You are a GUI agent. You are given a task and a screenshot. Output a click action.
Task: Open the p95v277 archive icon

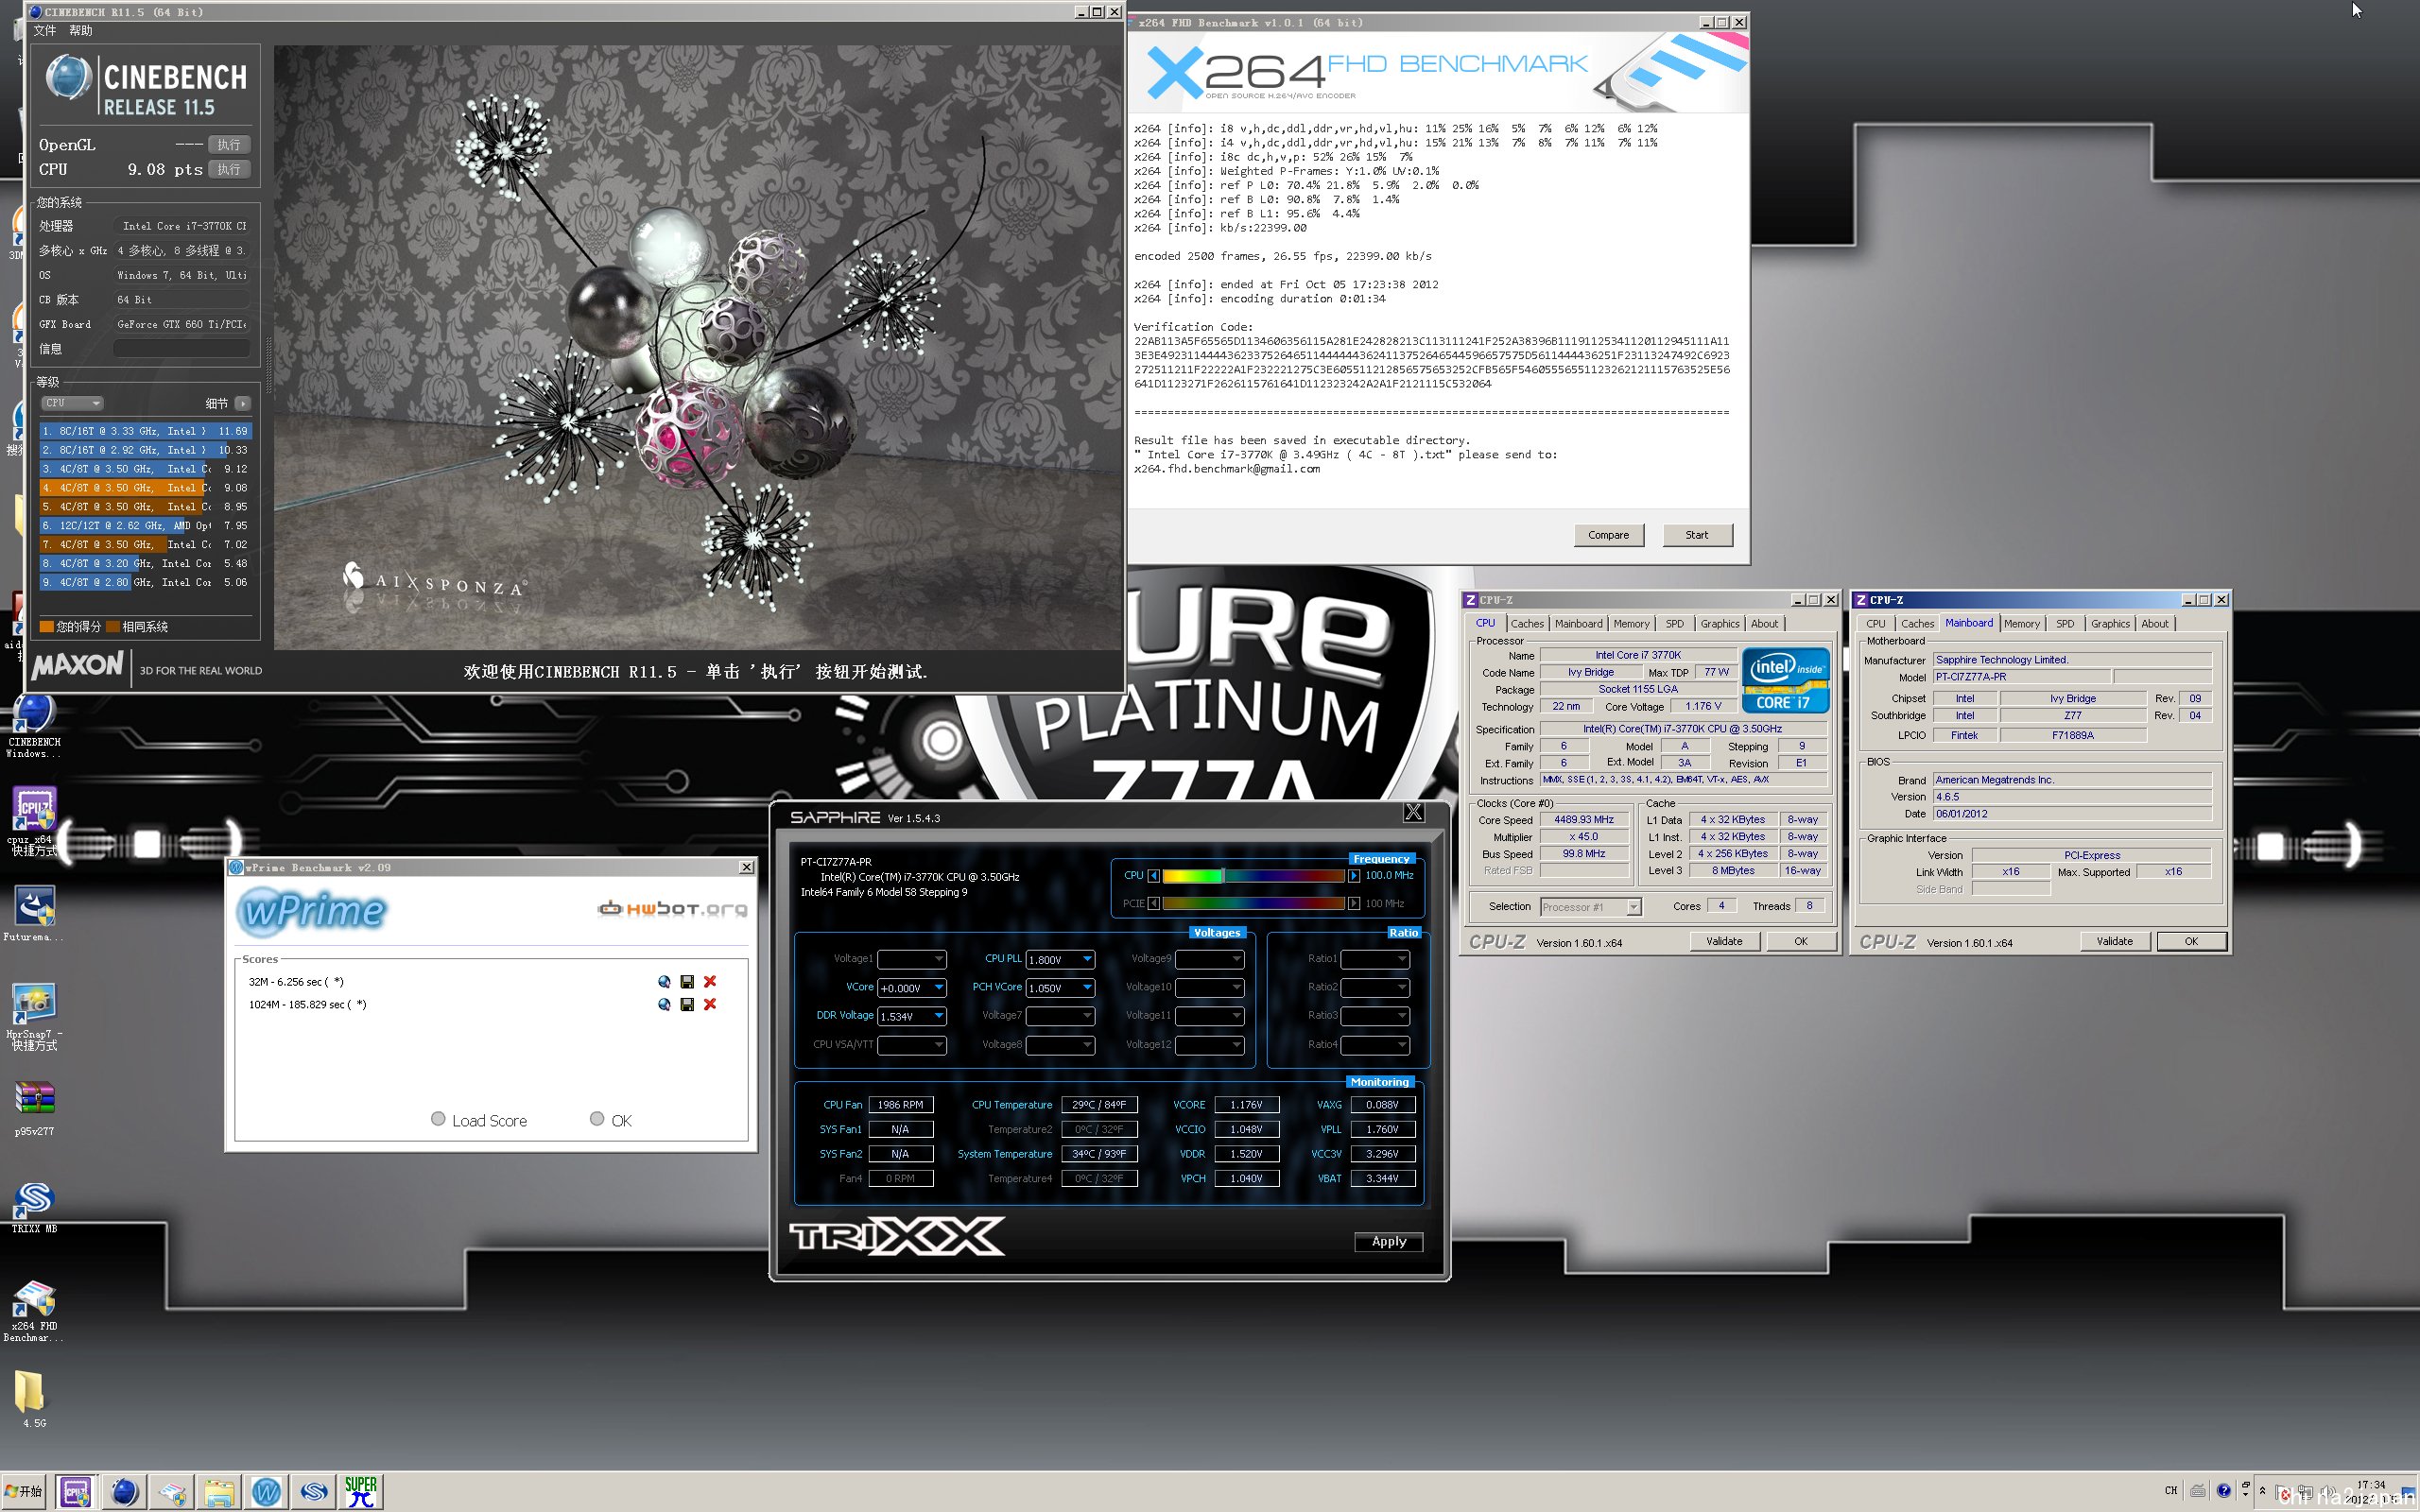pyautogui.click(x=34, y=1108)
